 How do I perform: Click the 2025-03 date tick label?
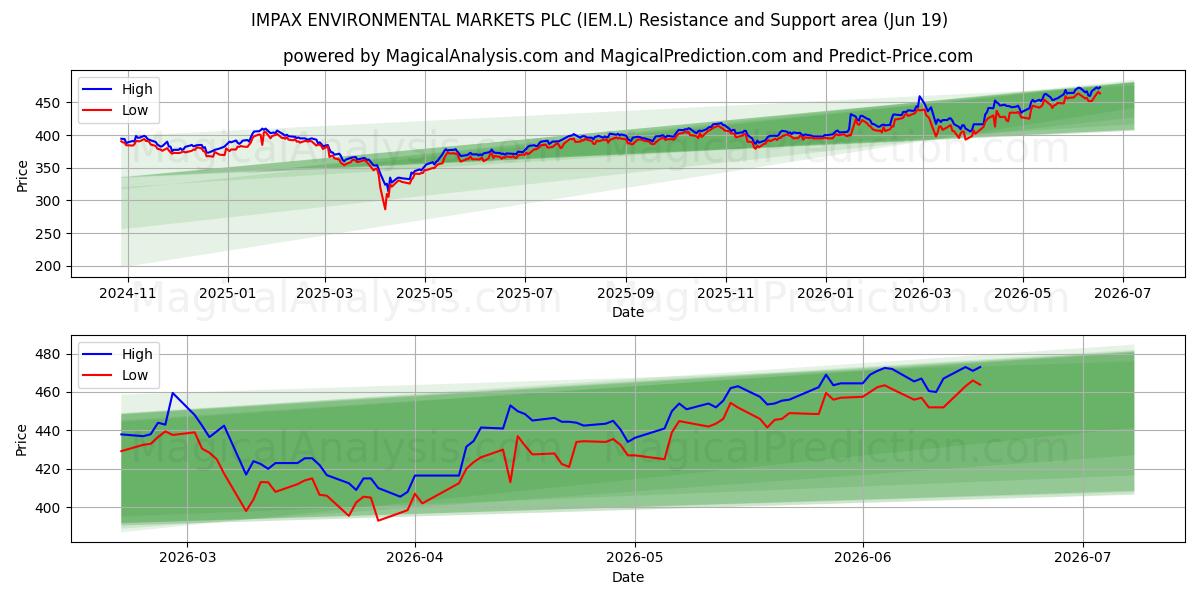(325, 294)
